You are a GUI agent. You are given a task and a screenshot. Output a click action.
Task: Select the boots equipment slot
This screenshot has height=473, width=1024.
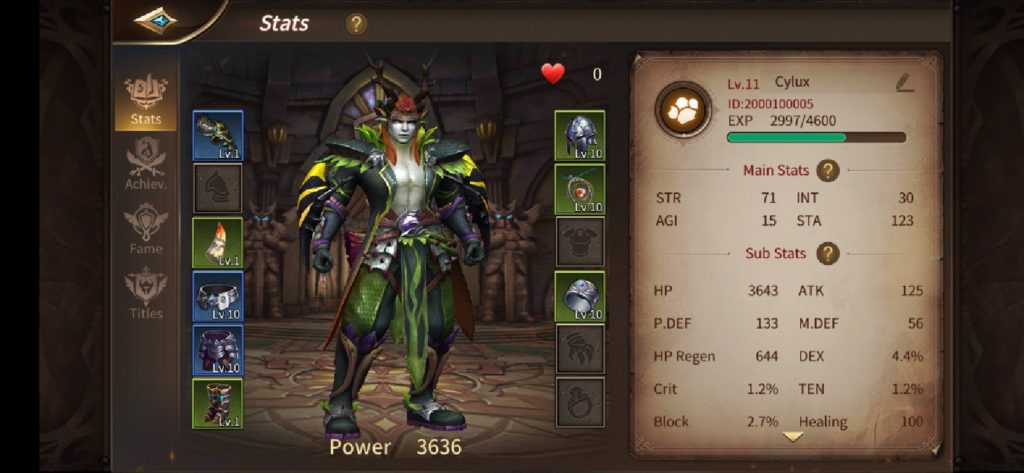point(218,404)
